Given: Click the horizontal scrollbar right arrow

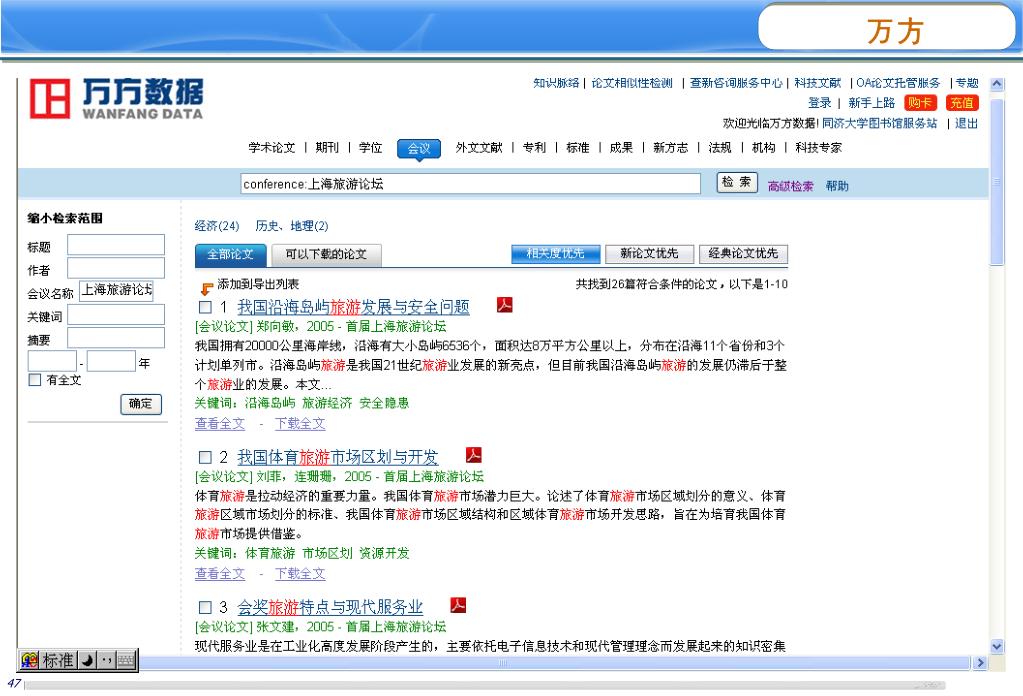Looking at the screenshot, I should pos(979,663).
